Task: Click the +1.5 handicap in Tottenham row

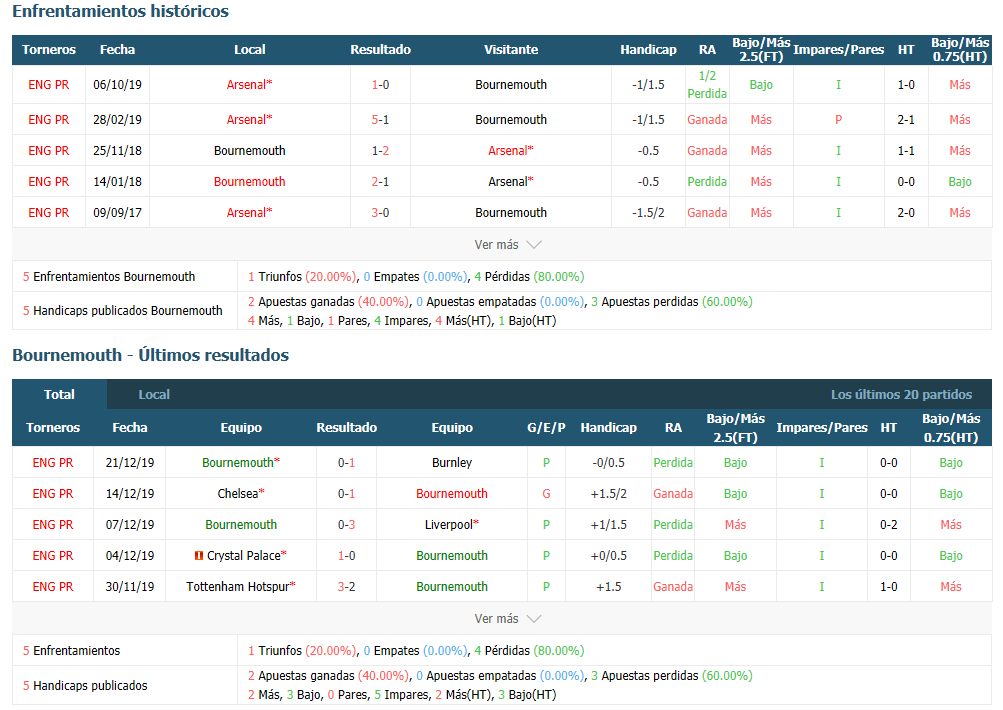Action: (x=609, y=587)
